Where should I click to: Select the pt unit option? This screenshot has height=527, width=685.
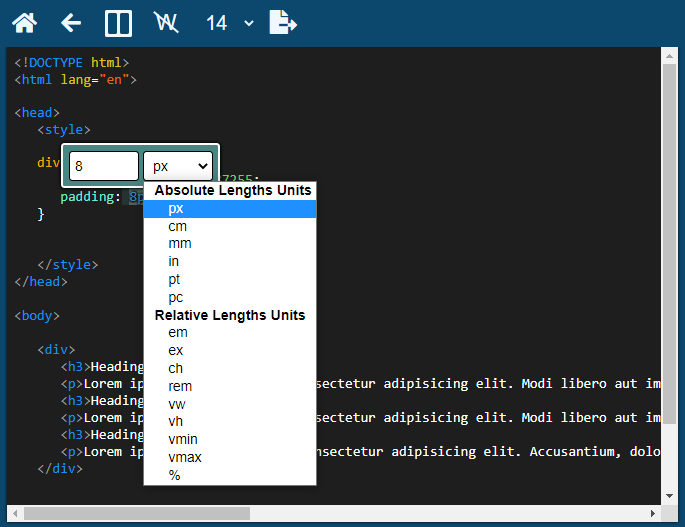point(230,279)
